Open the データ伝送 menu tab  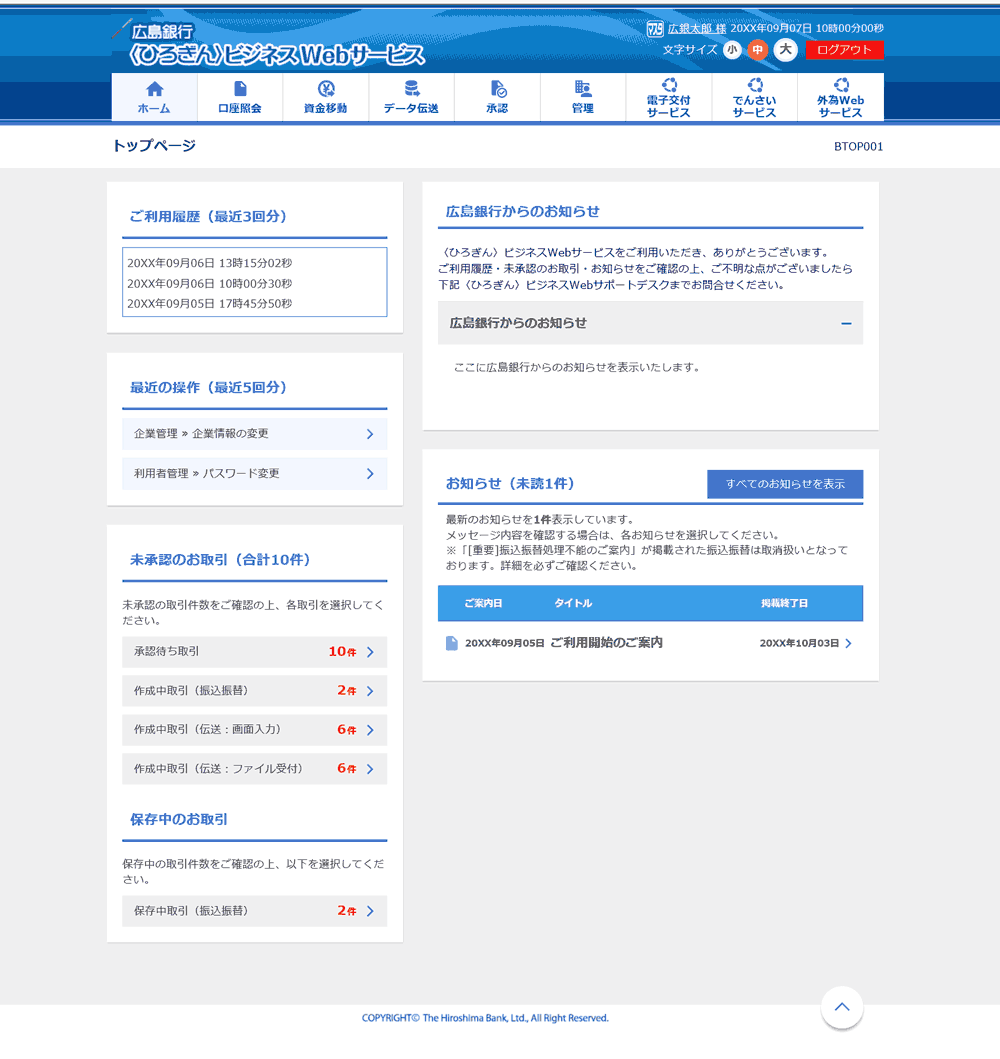pyautogui.click(x=412, y=97)
